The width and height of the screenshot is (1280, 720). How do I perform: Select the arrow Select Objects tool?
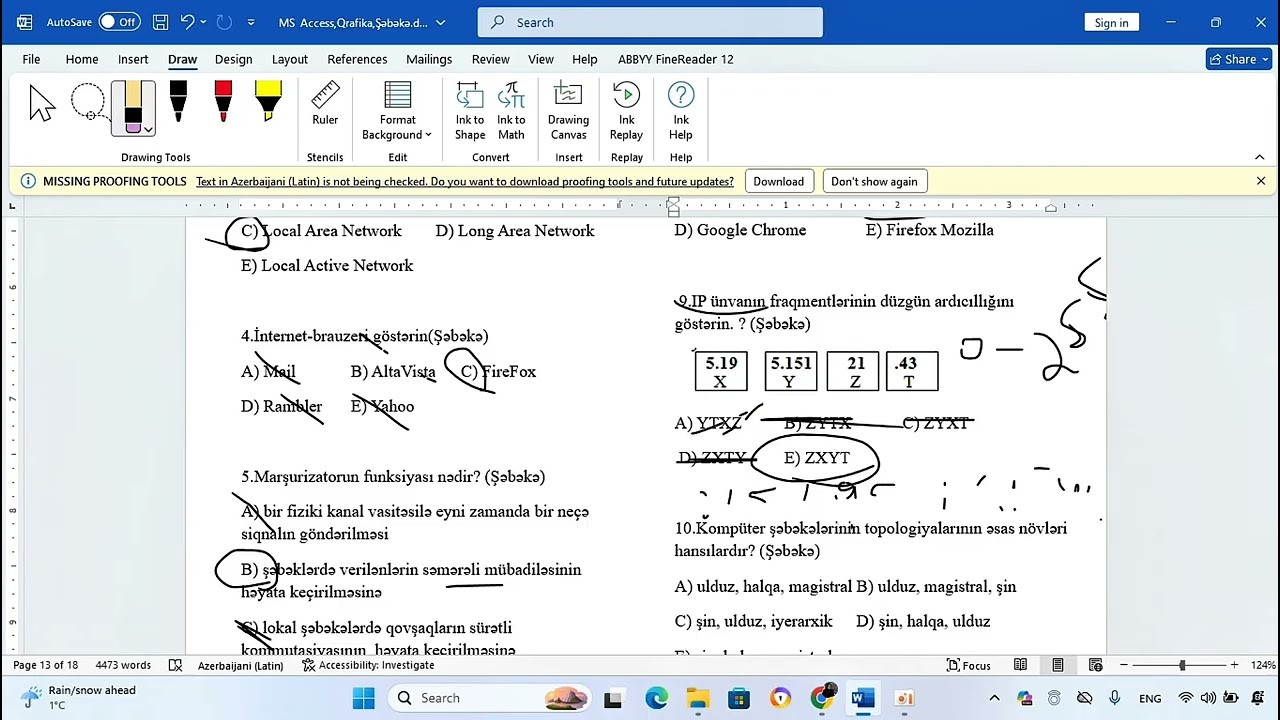42,103
